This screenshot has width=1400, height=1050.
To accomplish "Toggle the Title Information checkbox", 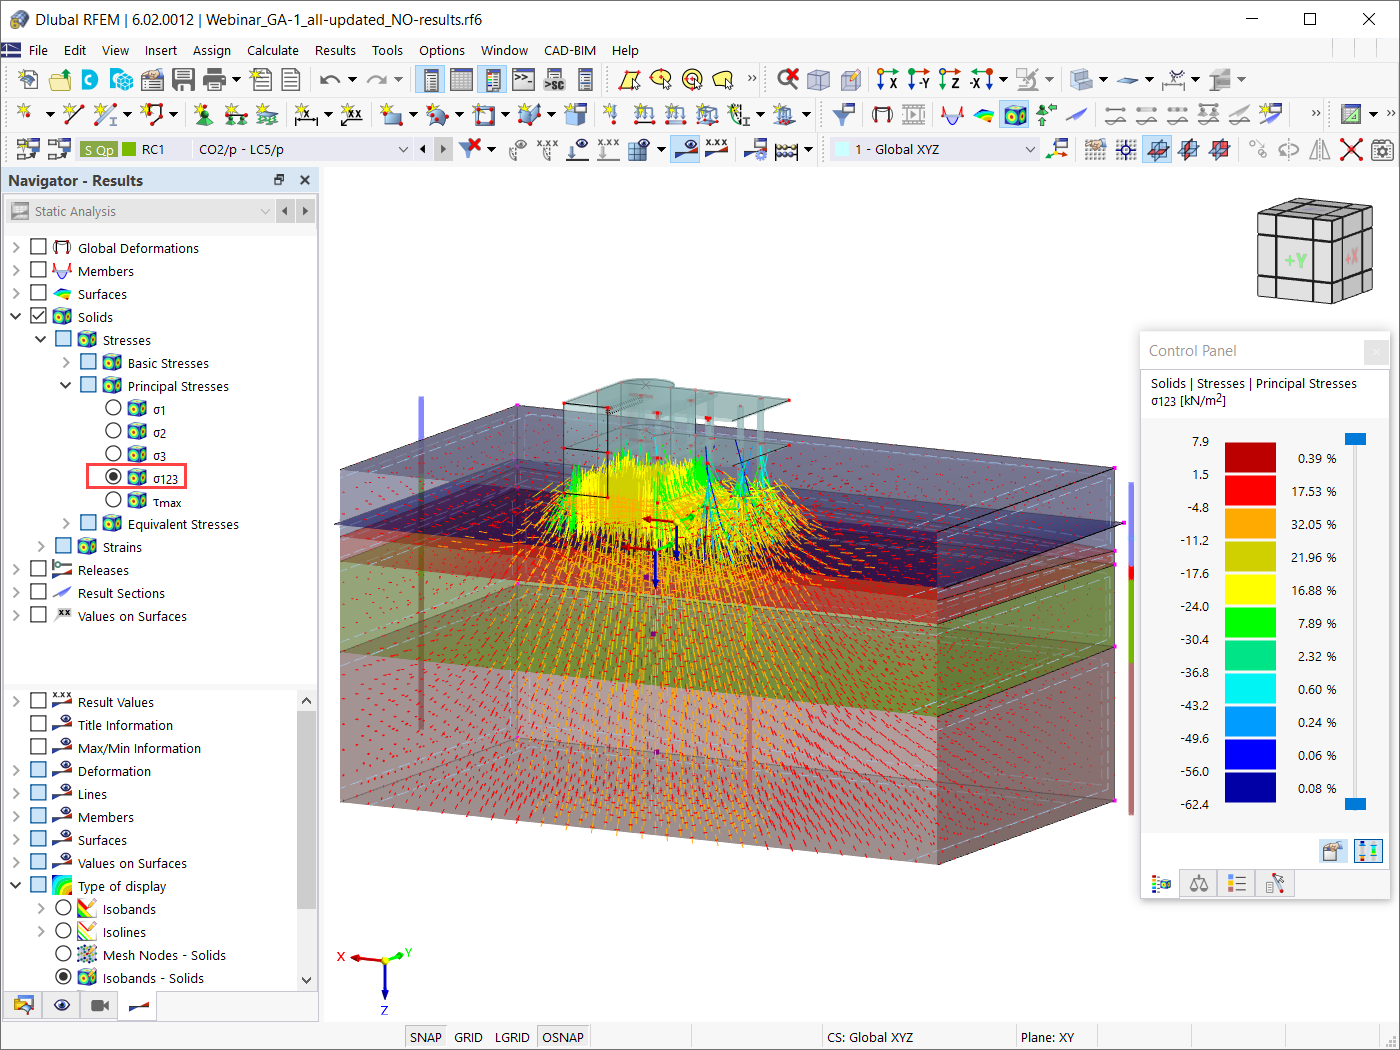I will coord(39,724).
